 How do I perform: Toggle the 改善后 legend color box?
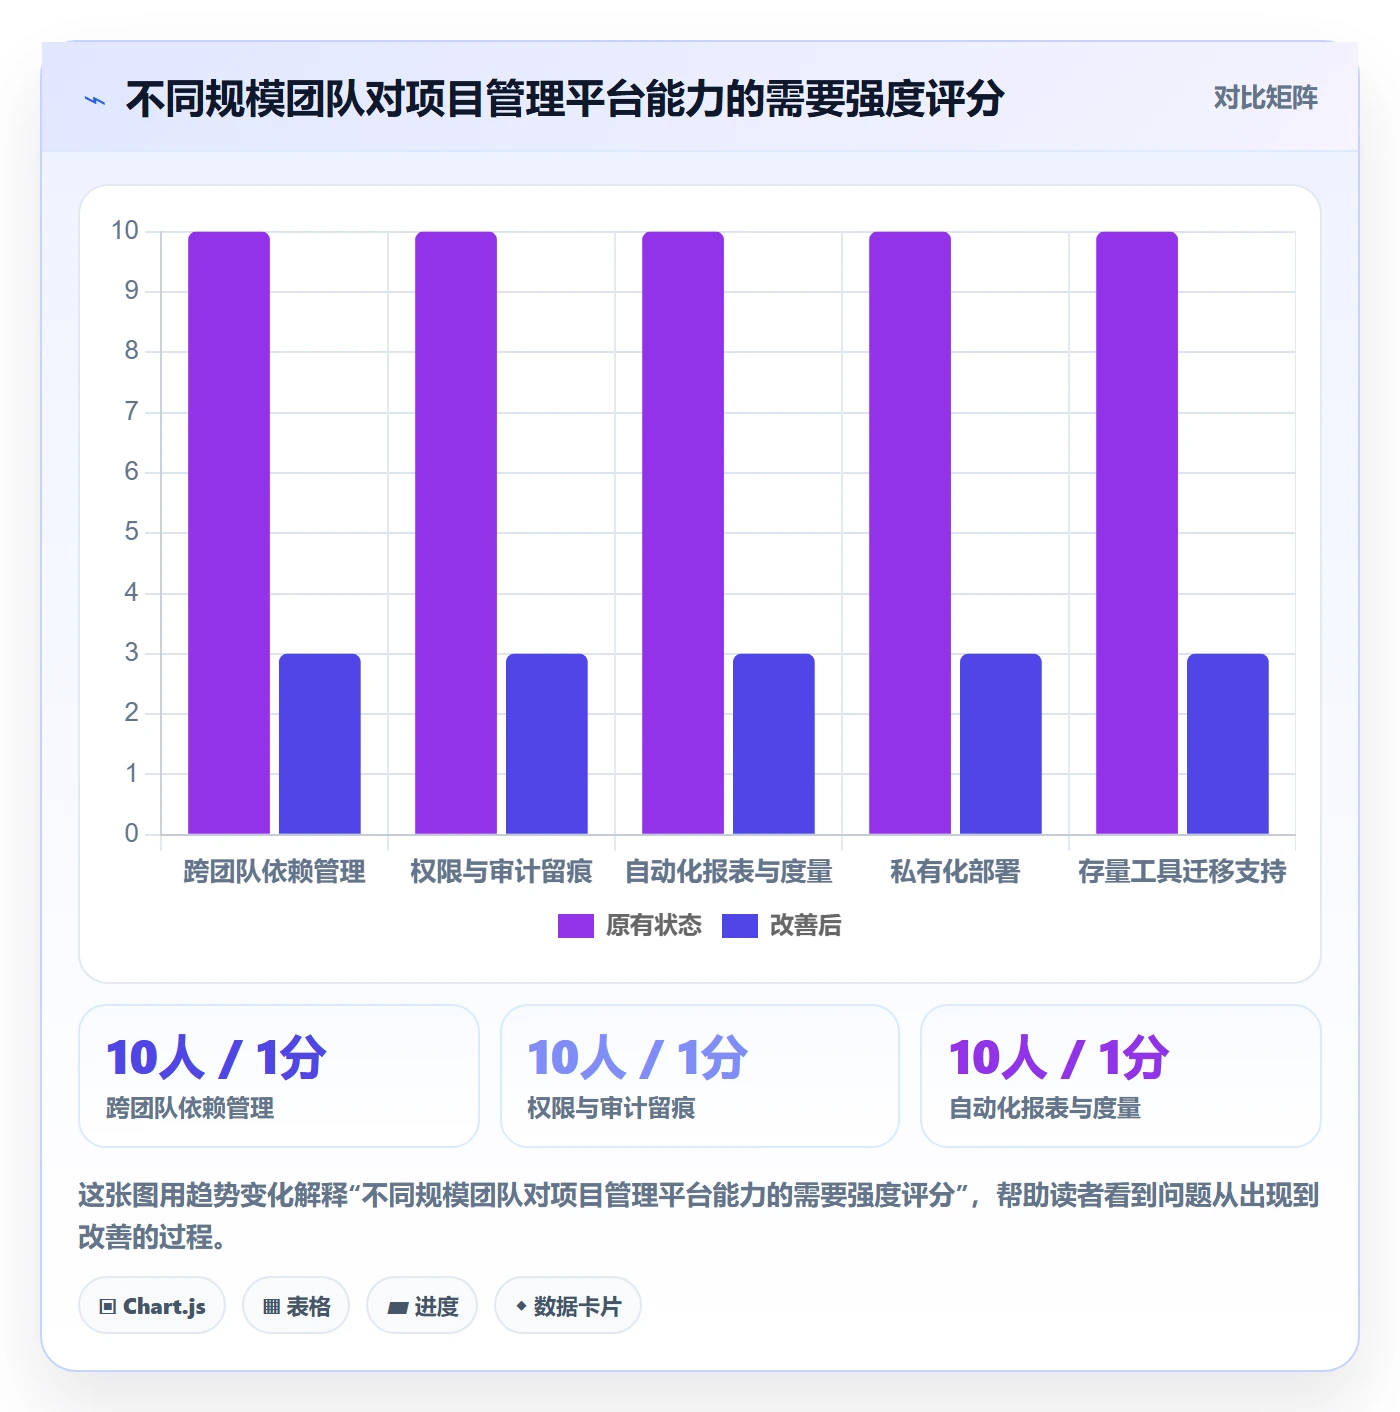739,926
